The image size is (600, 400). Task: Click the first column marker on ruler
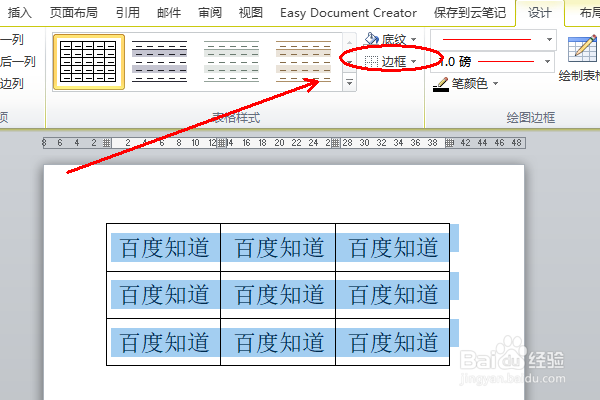(x=107, y=143)
